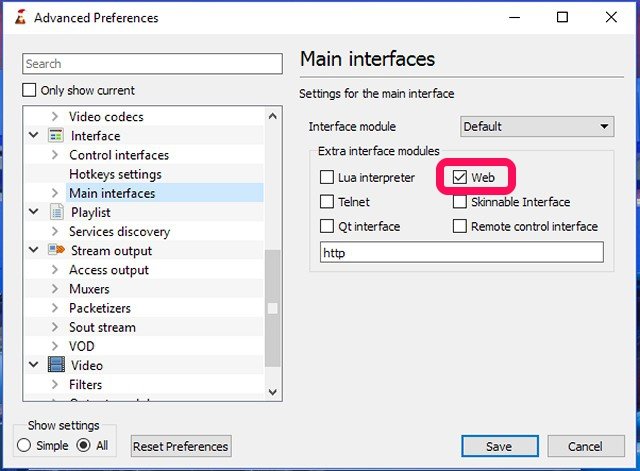Image resolution: width=640 pixels, height=471 pixels.
Task: Select the Simple settings radio button
Action: click(x=24, y=446)
